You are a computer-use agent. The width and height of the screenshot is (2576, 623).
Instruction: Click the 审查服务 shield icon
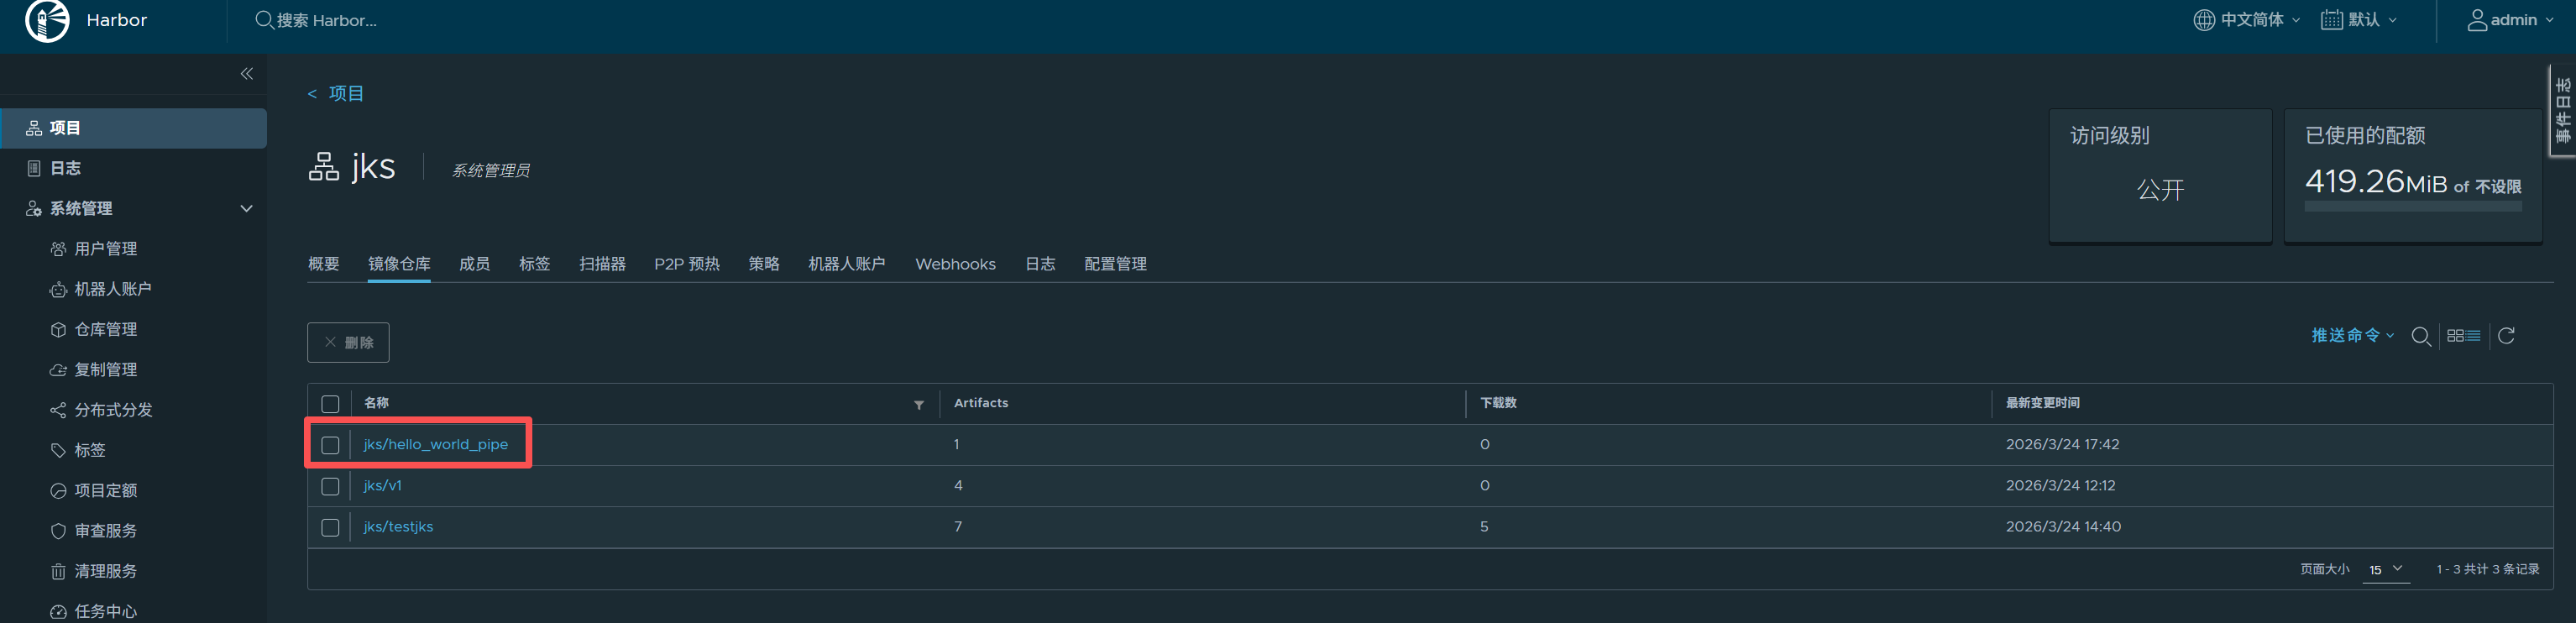pos(58,531)
